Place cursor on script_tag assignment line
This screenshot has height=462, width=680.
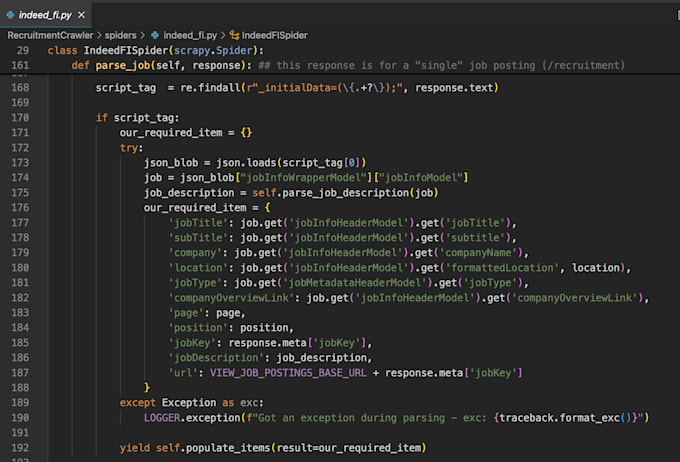(297, 88)
